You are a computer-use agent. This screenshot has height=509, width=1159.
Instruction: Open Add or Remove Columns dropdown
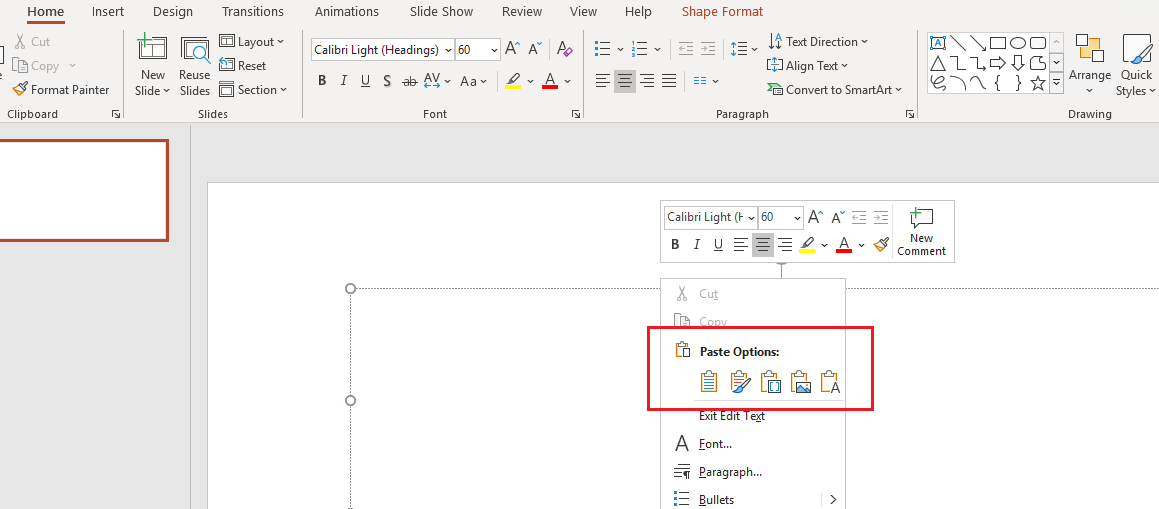click(x=707, y=81)
